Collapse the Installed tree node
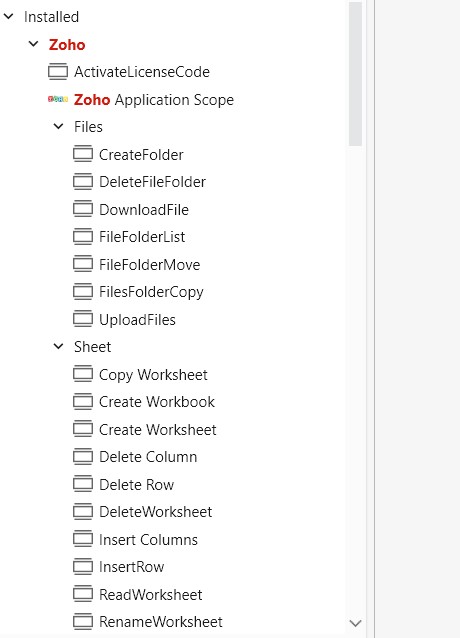 [x=9, y=17]
